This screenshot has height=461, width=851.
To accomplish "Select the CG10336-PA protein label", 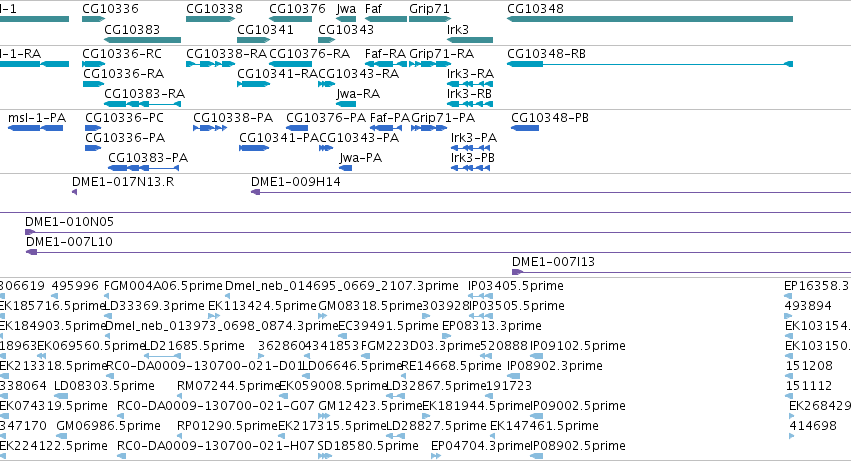I will 125,138.
